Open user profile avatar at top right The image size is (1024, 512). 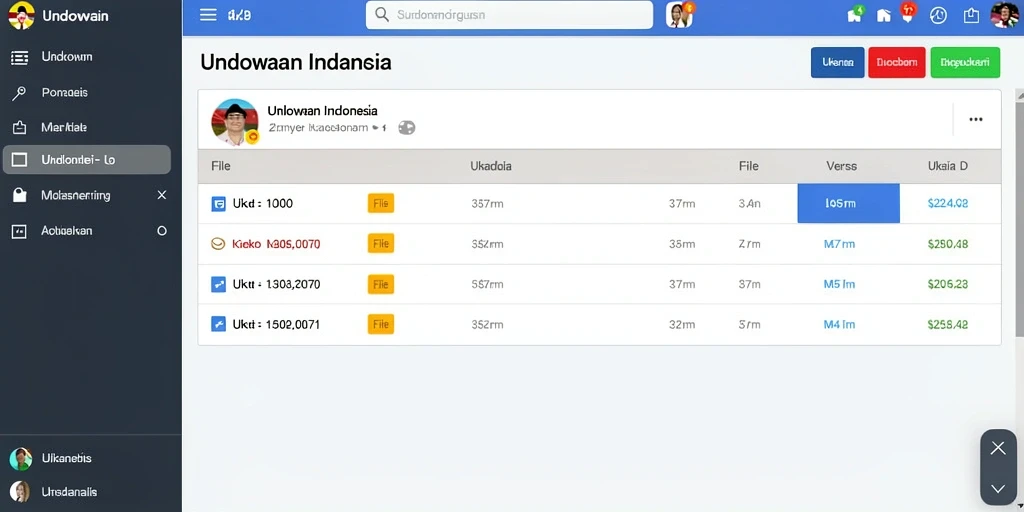(x=1004, y=14)
